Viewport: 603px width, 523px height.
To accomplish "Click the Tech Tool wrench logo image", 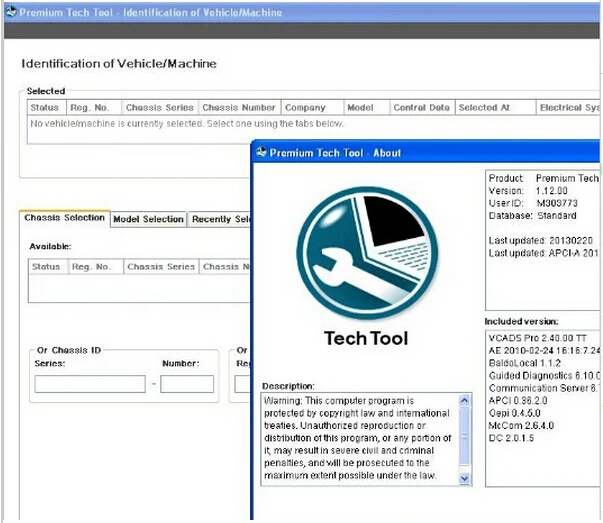I will [x=365, y=252].
